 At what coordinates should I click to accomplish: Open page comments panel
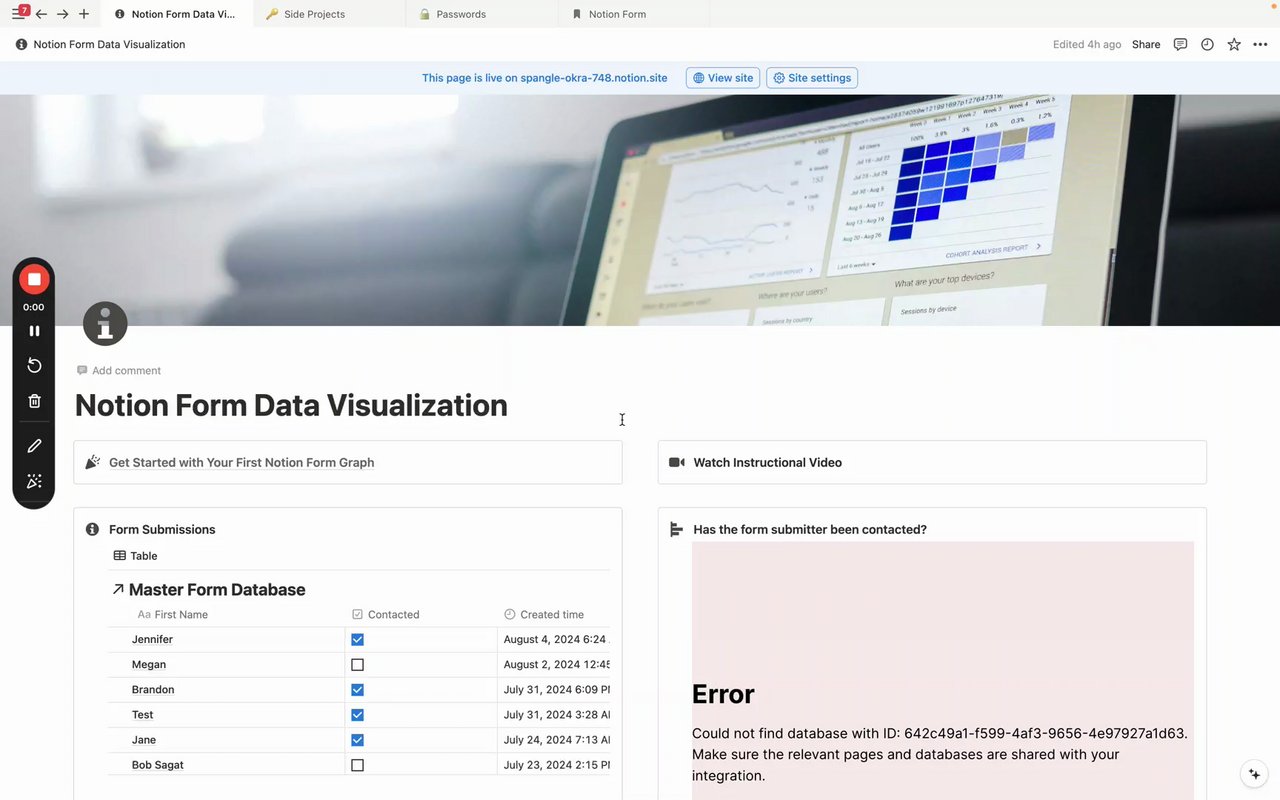coord(1180,44)
